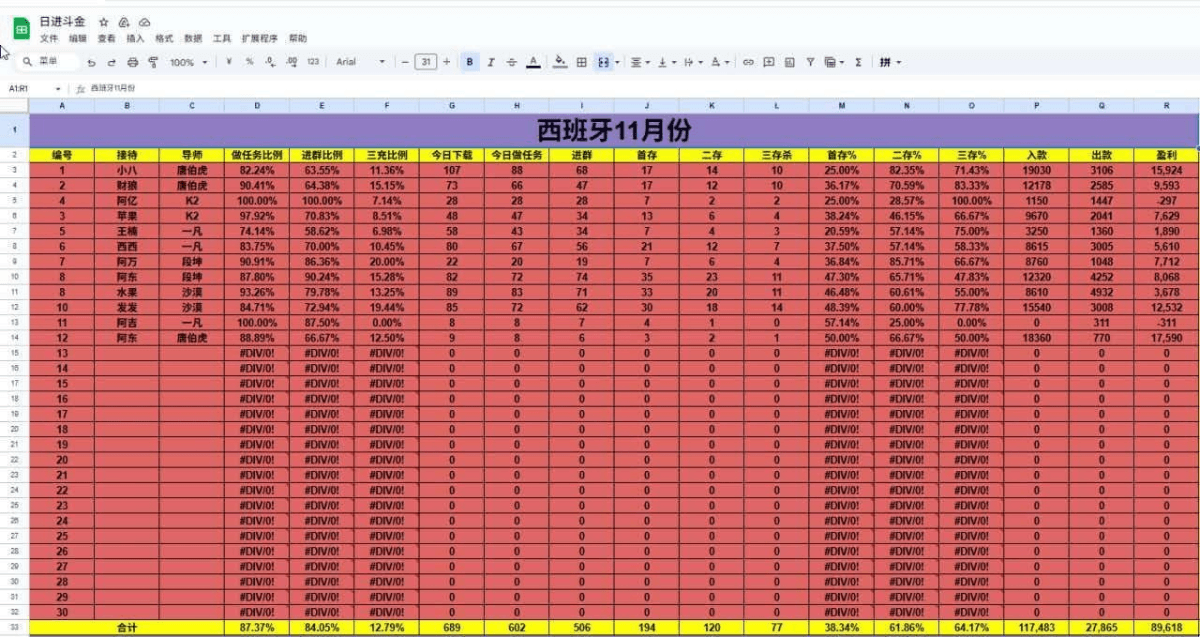Click the move-to-folder icon beside title
This screenshot has width=1200, height=637.
[124, 21]
